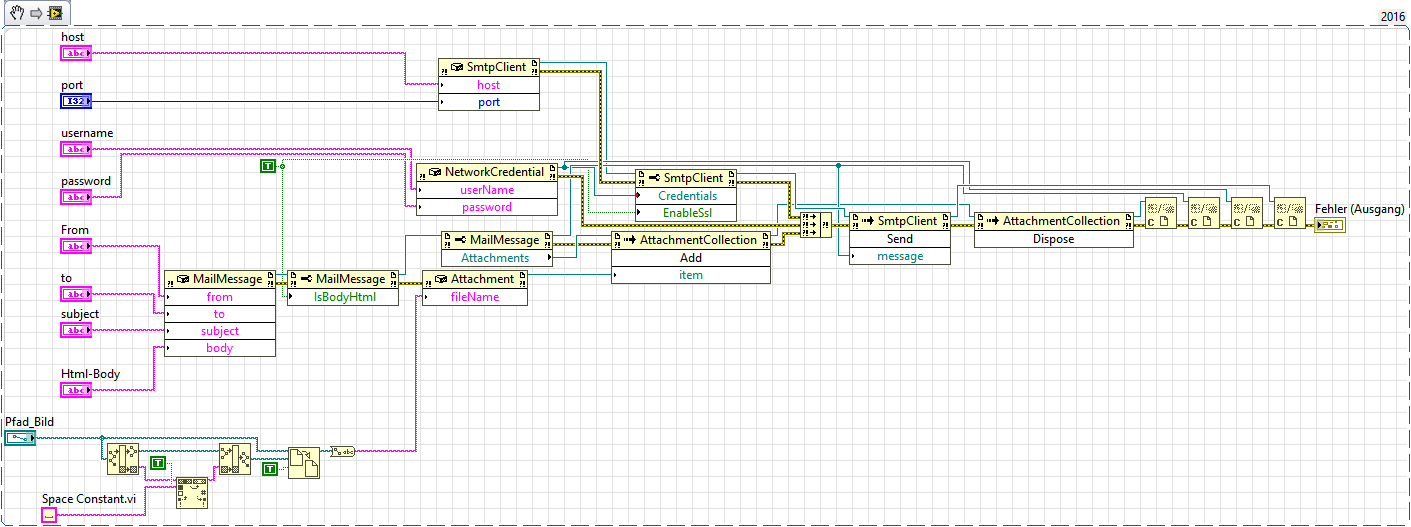Image resolution: width=1411 pixels, height=527 pixels.
Task: Click the hand drag icon on snippet tab
Action: 16,14
